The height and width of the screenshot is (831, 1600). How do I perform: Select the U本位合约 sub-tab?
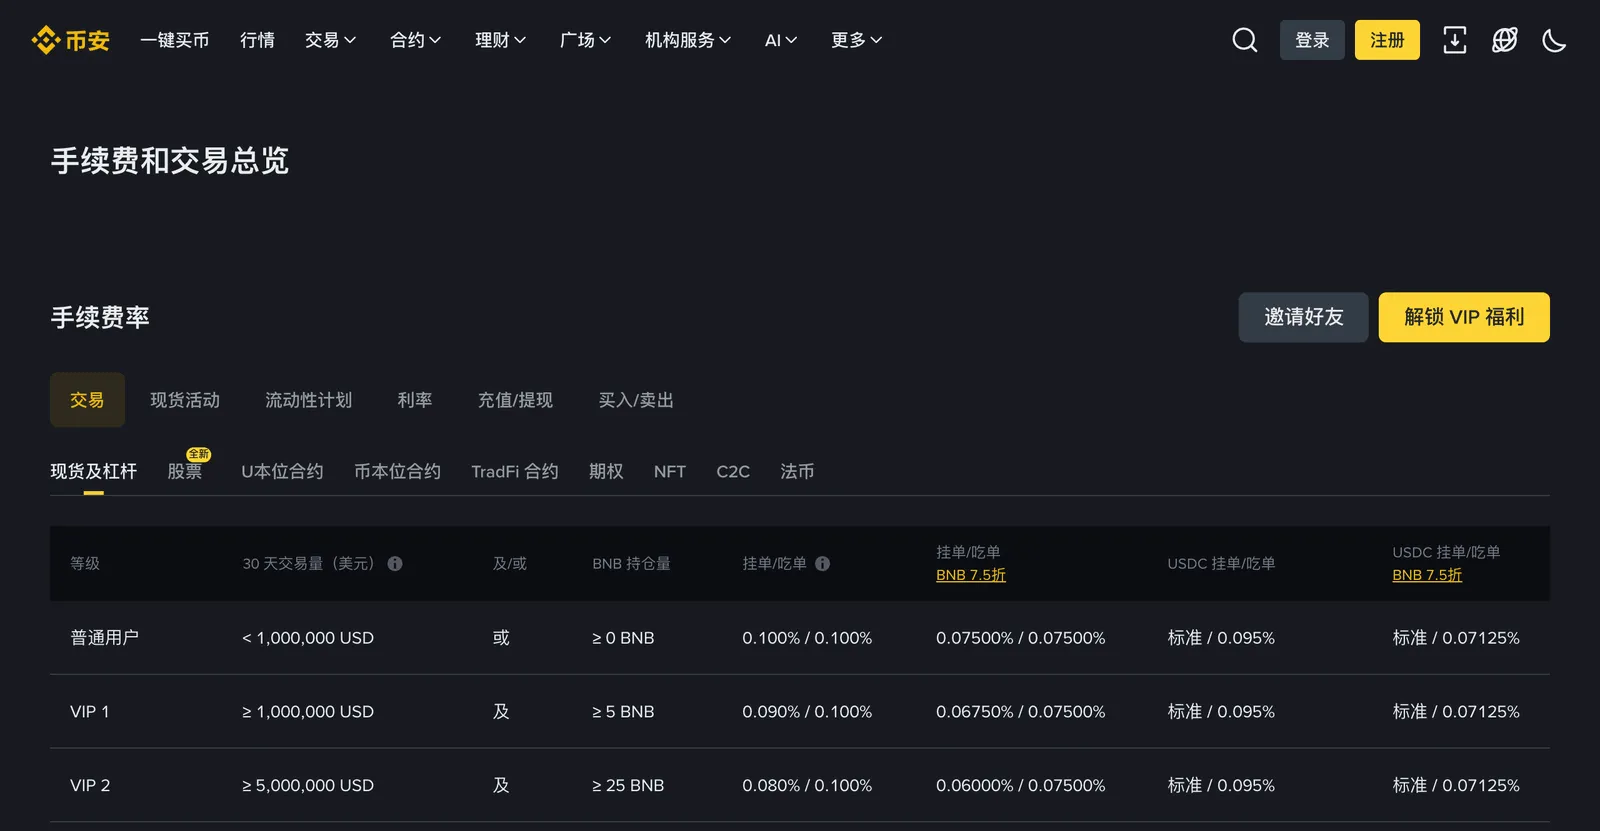click(282, 471)
